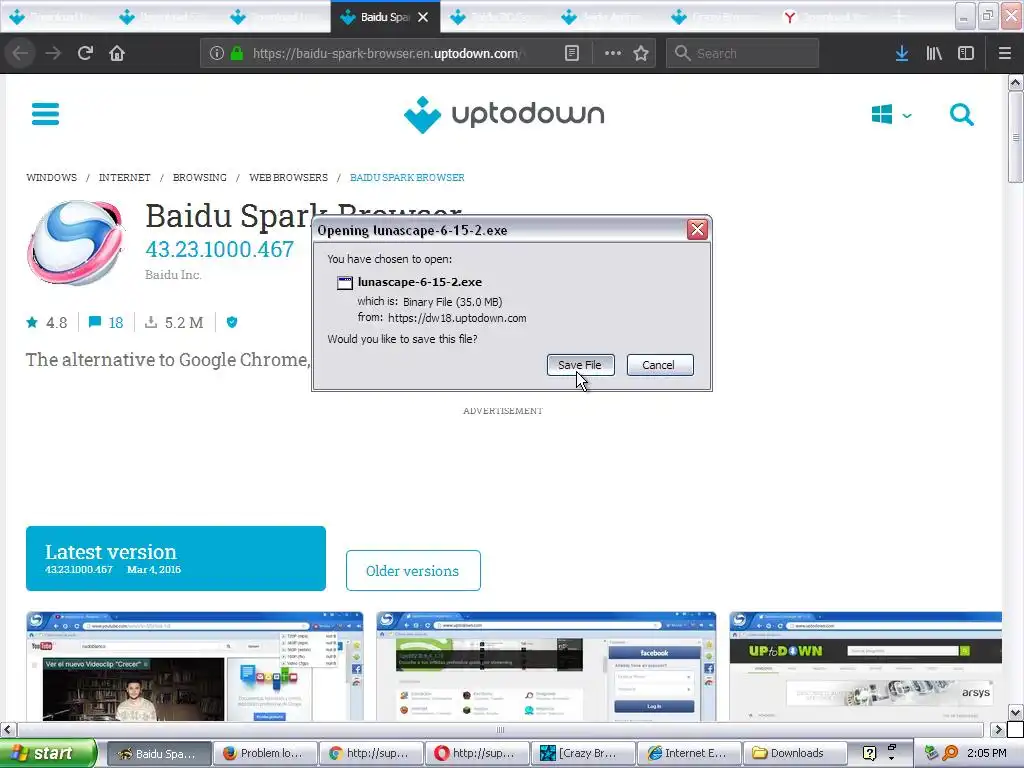Click the horizontal scrollbar left arrow
Screen dimensions: 1024x768
click(7, 729)
